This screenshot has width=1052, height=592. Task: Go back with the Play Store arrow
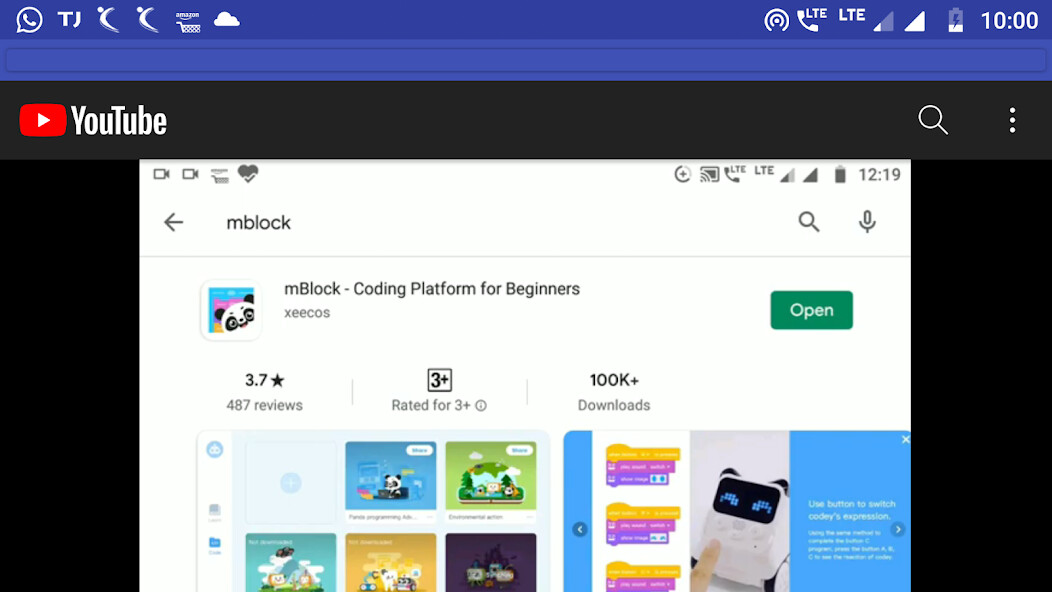coord(174,222)
